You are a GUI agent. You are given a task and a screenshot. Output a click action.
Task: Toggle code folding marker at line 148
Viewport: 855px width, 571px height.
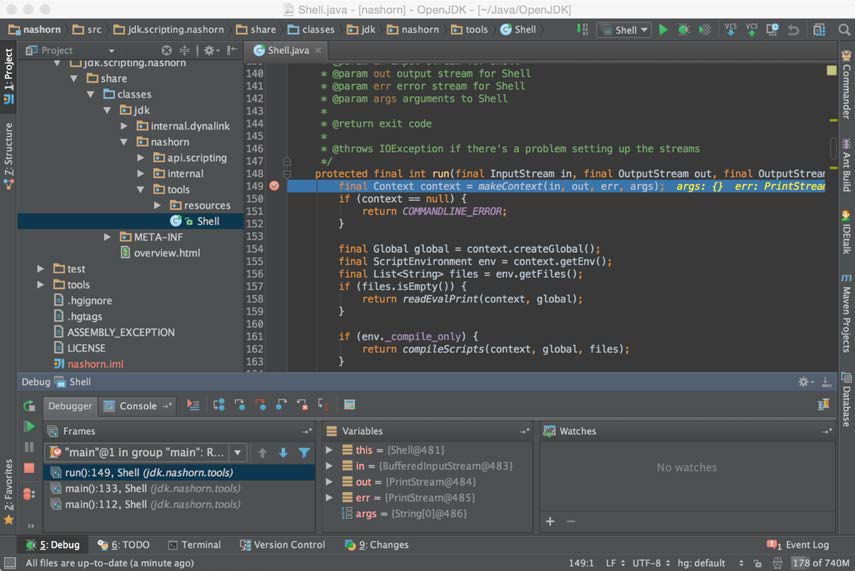tap(287, 174)
